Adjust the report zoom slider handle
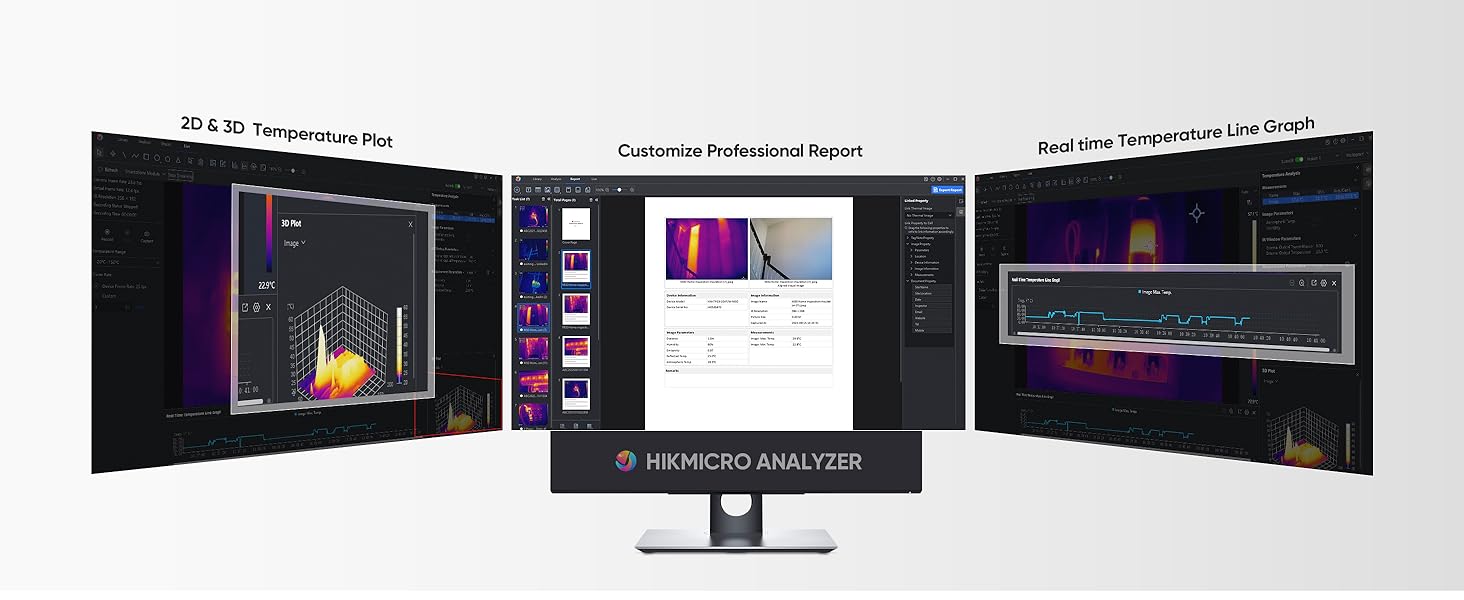This screenshot has height=600, width=1464. 621,189
